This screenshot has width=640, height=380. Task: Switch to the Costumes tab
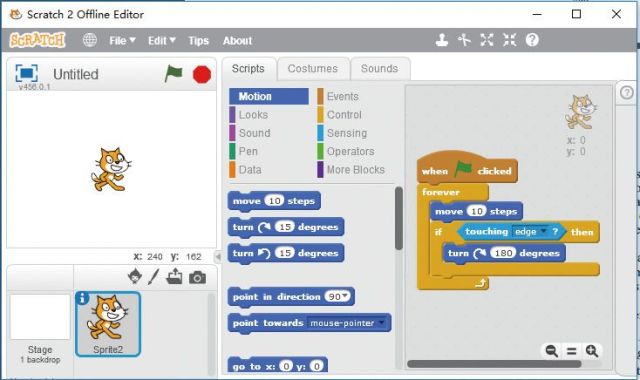313,69
